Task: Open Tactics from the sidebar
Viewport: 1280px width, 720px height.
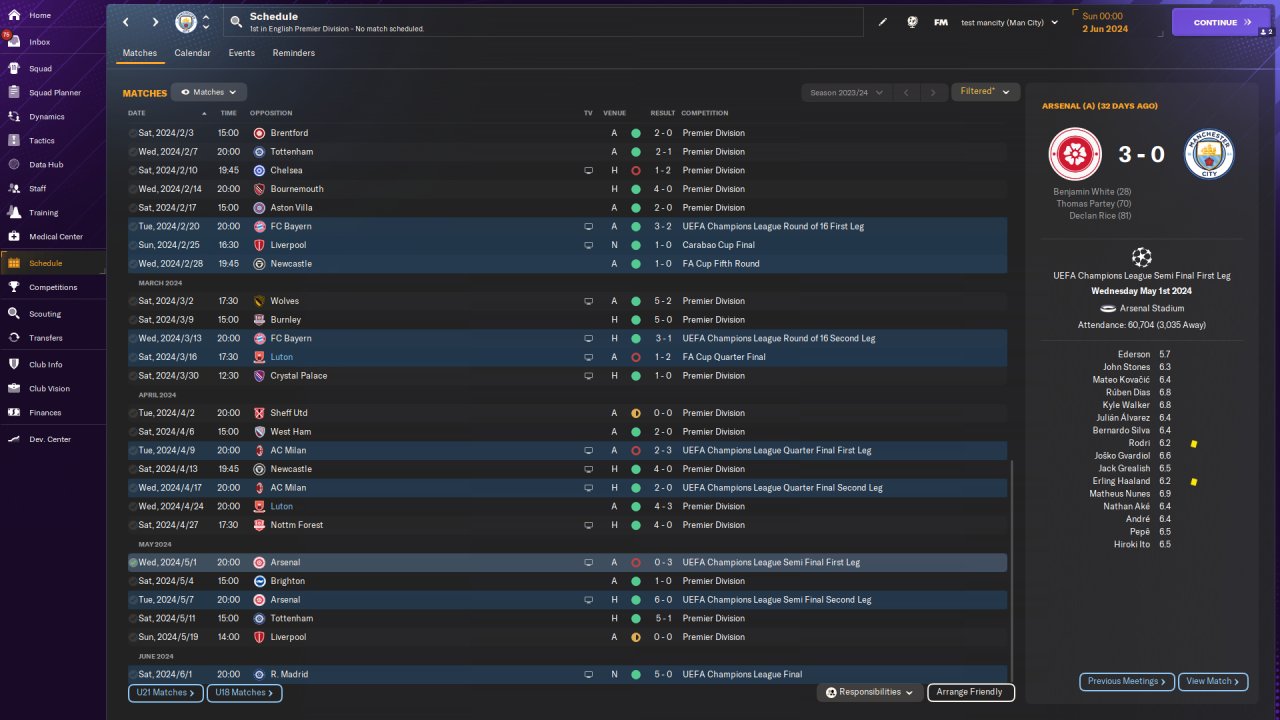Action: coord(42,141)
